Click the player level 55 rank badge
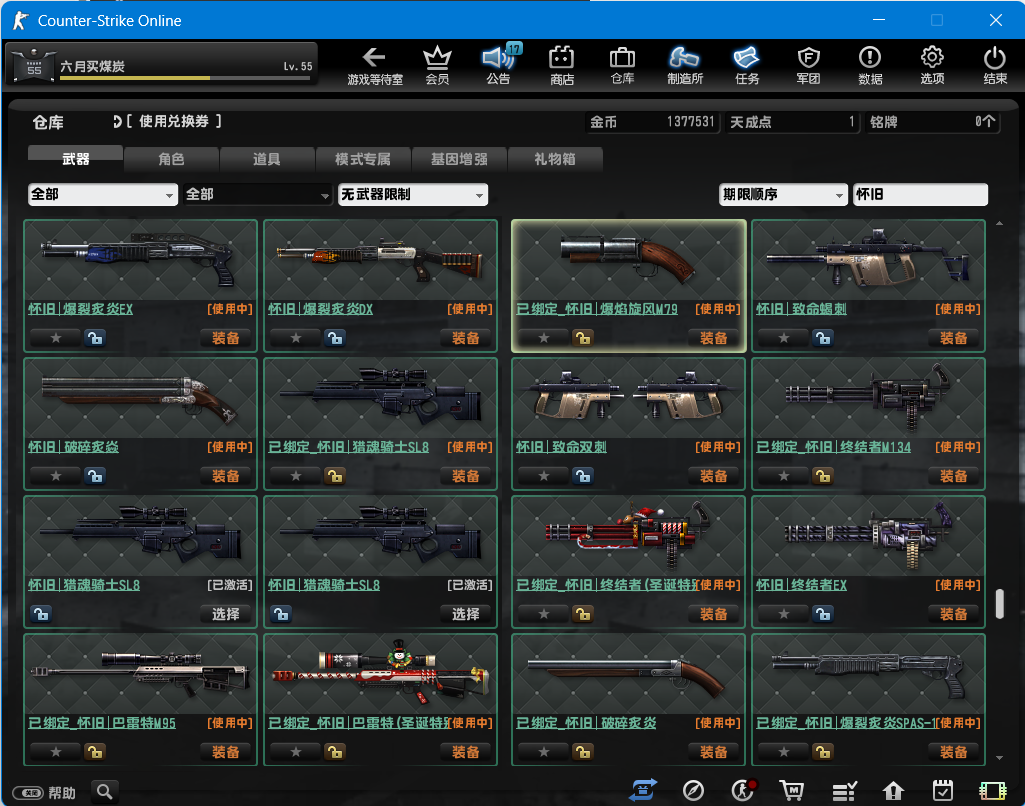Screen dimensions: 1025x806 pyautogui.click(x=33, y=65)
